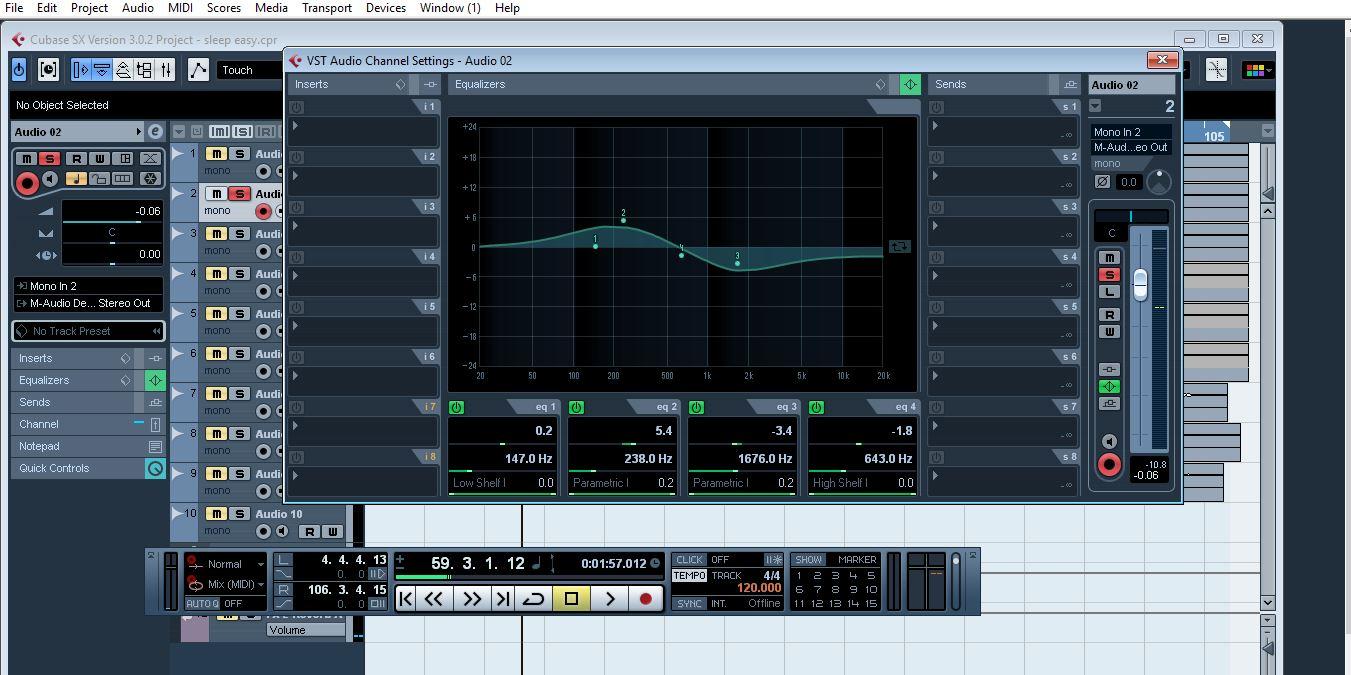Toggle EQ band 1 power button

click(x=456, y=407)
